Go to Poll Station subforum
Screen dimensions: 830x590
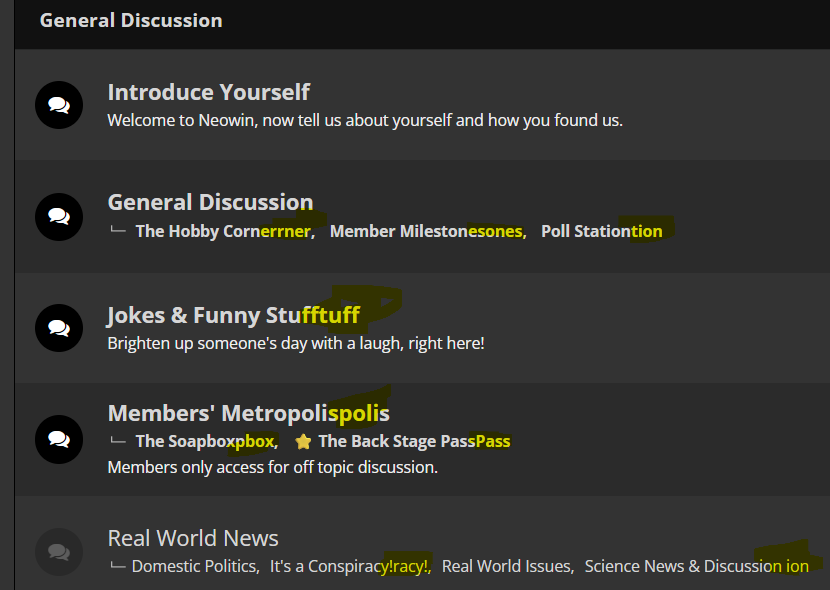click(601, 231)
